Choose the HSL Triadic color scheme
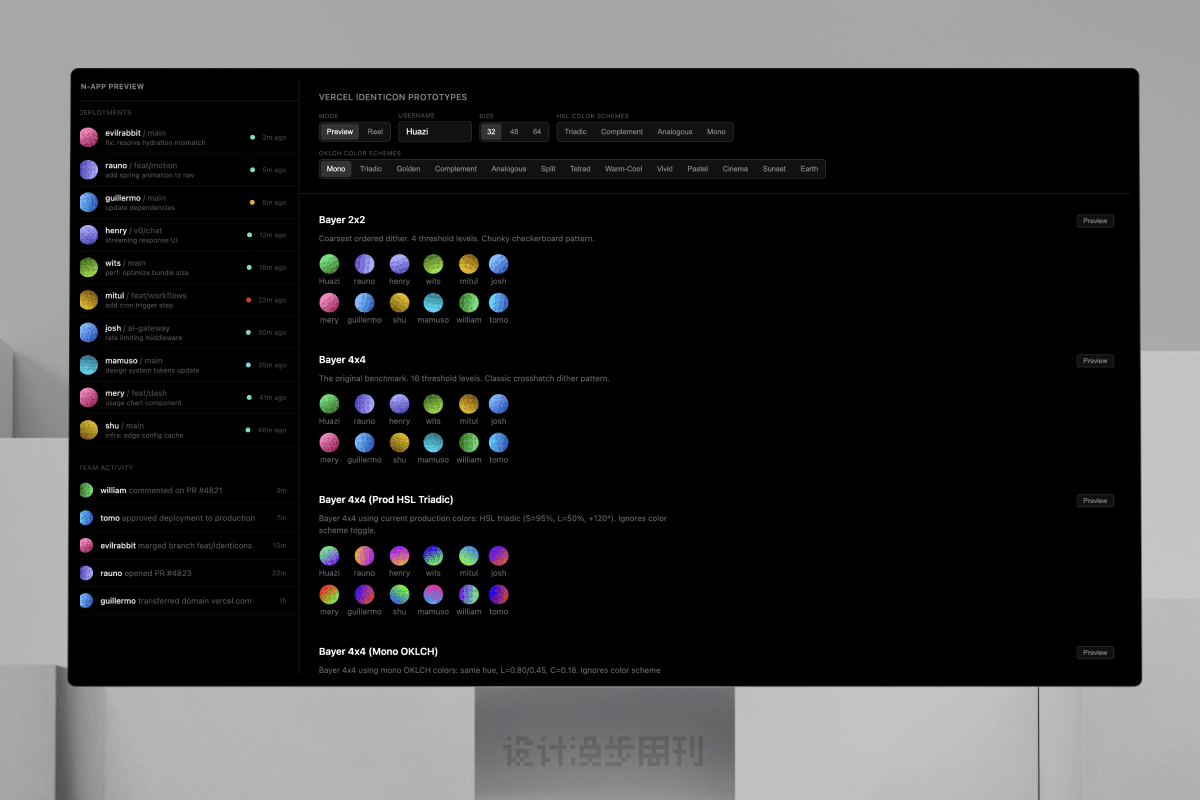1200x800 pixels. [576, 132]
